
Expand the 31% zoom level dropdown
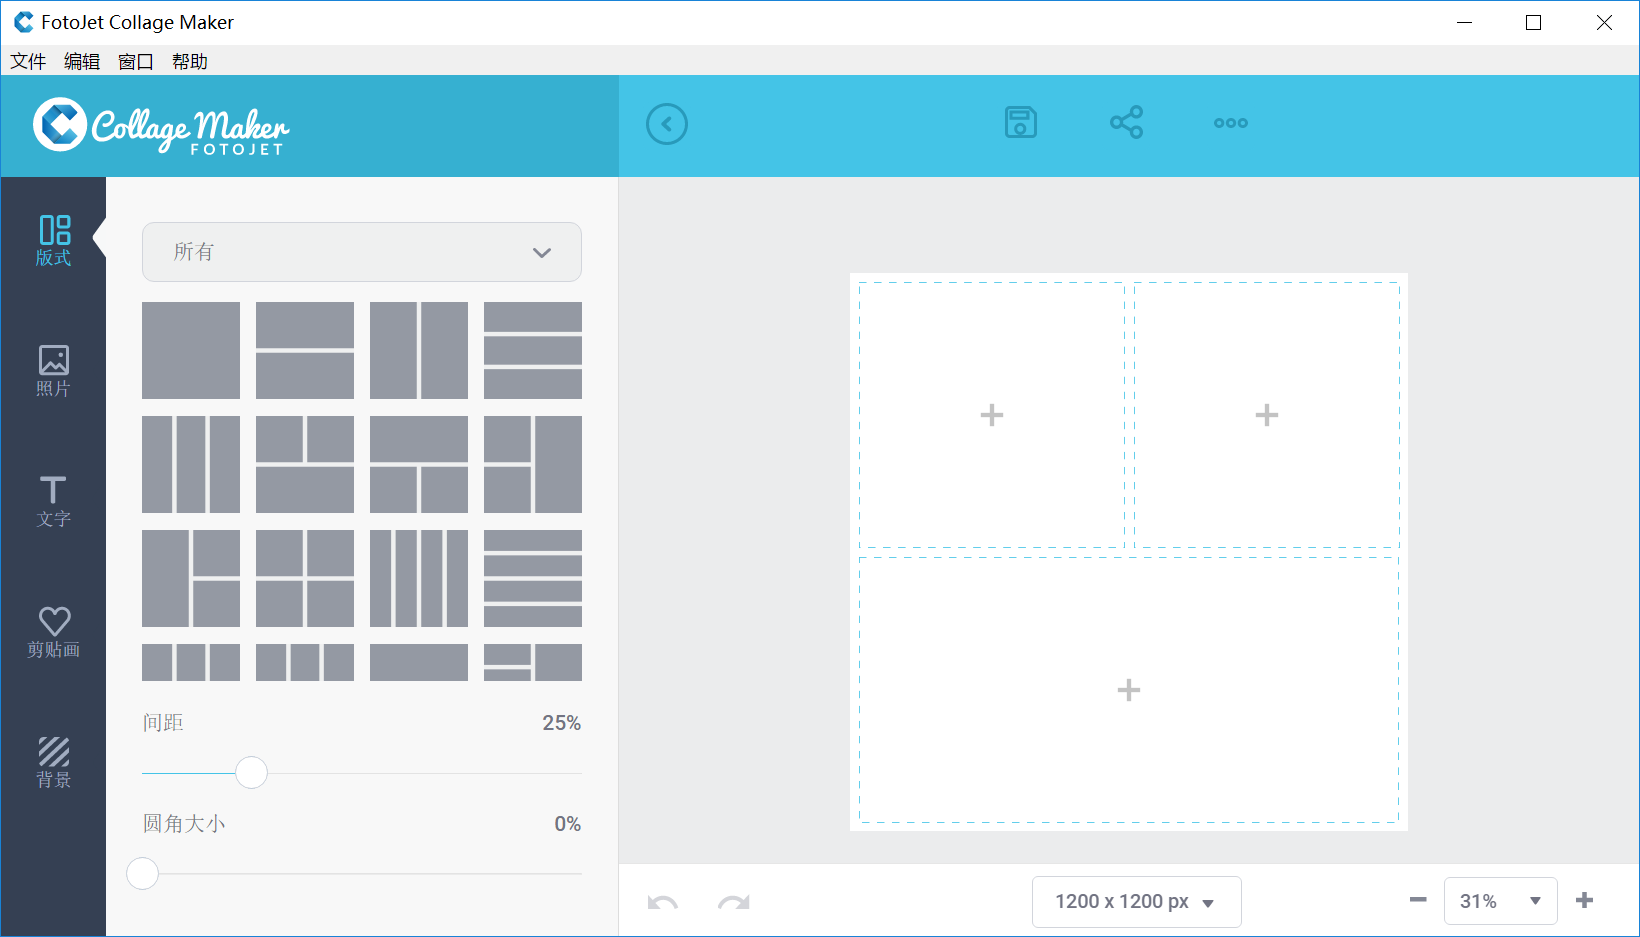click(1500, 901)
